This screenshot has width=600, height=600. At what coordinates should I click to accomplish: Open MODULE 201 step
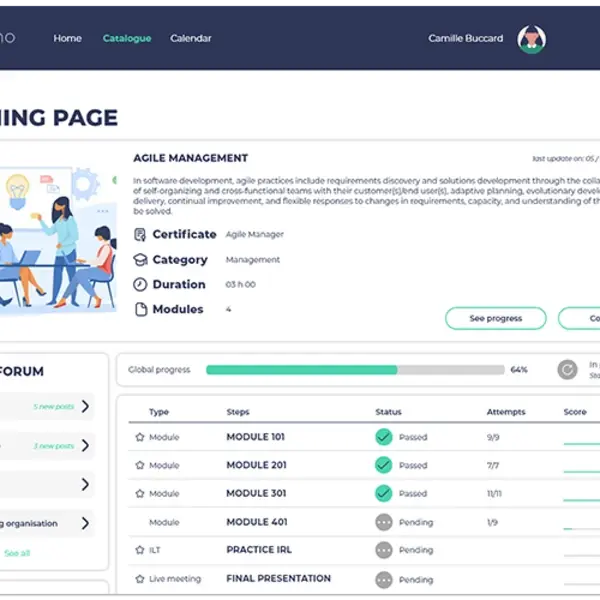coord(256,465)
